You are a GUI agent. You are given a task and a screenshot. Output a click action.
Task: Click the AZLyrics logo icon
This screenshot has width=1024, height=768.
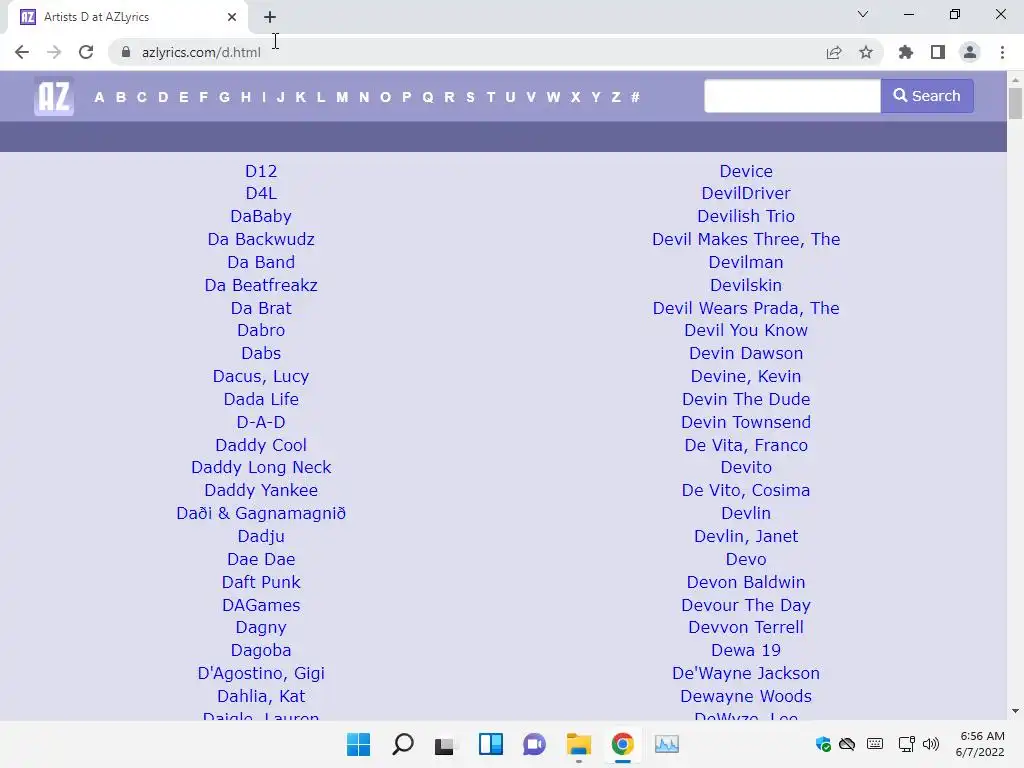tap(54, 97)
